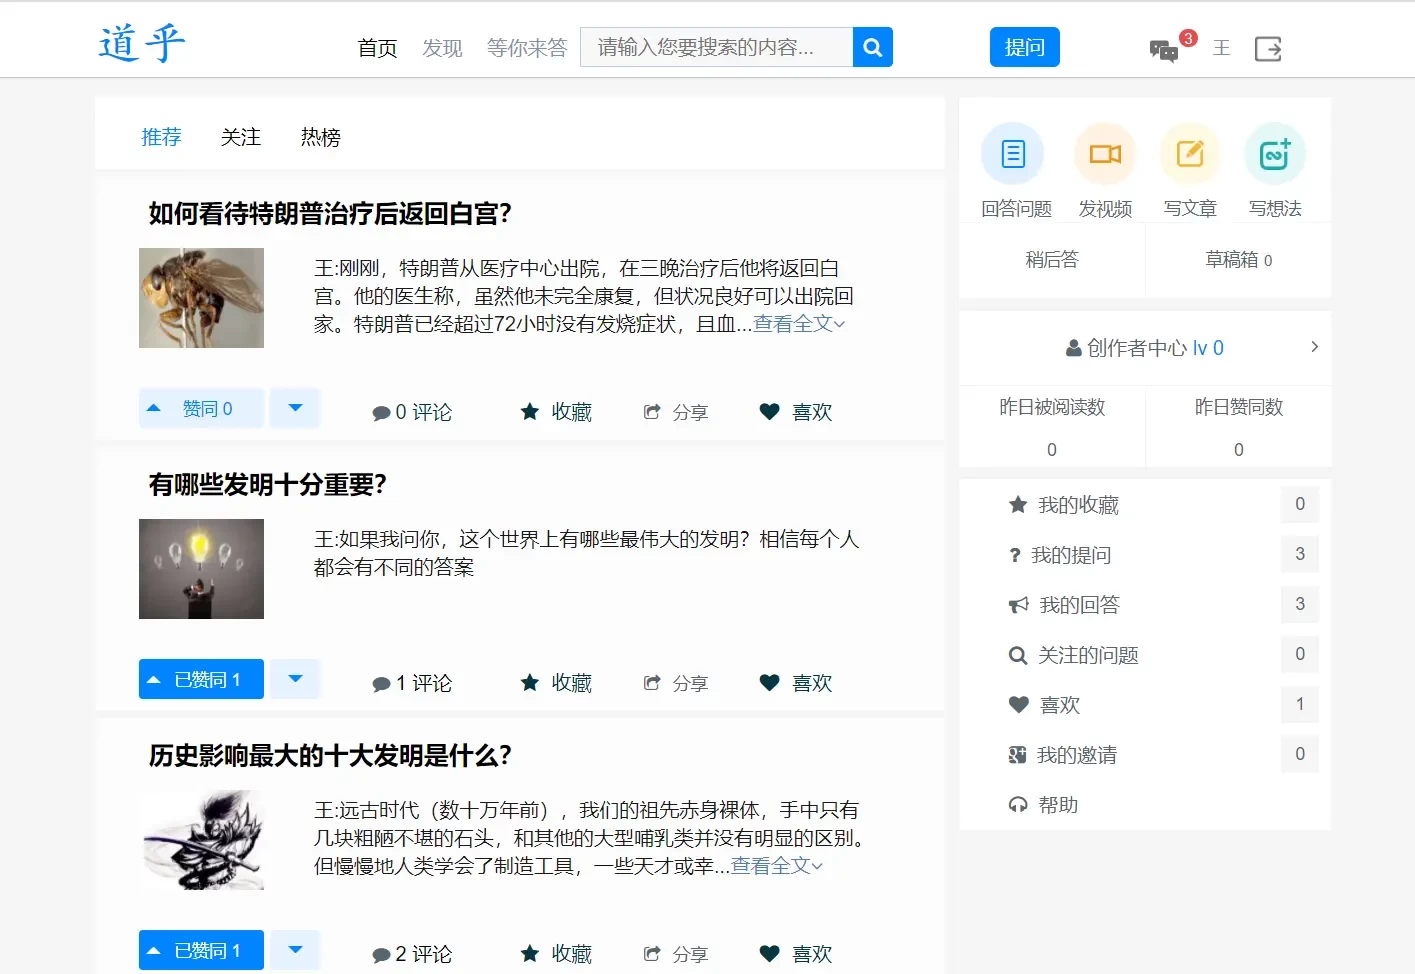Switch to the 热榜 tab
This screenshot has height=974, width=1415.
pos(319,137)
